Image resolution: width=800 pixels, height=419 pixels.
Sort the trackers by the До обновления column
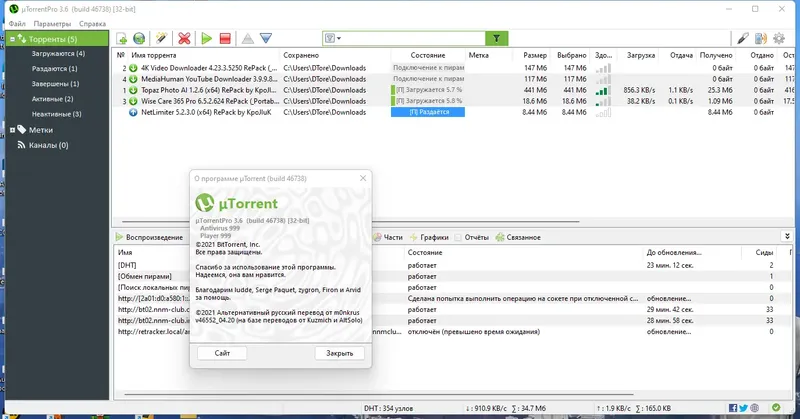click(x=673, y=253)
